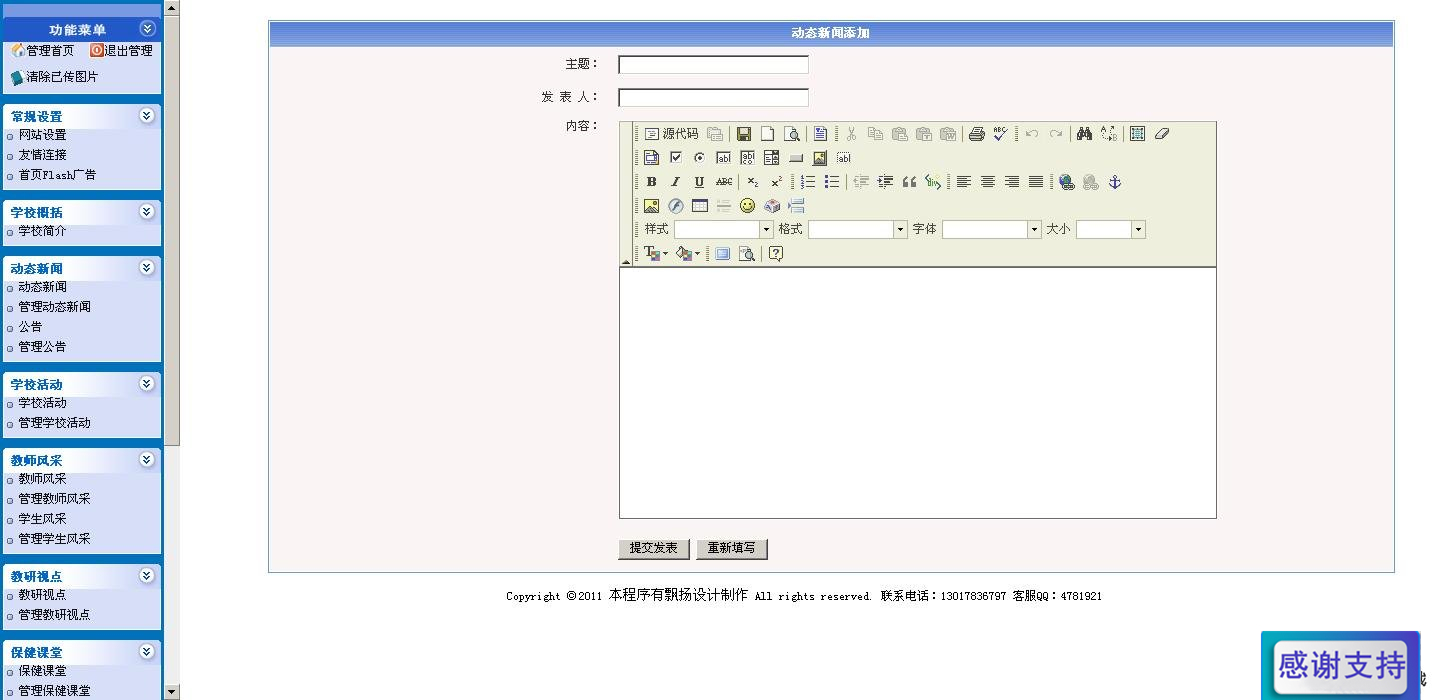Viewport: 1440px width, 700px height.
Task: Open the 大小 size dropdown
Action: [x=1110, y=230]
